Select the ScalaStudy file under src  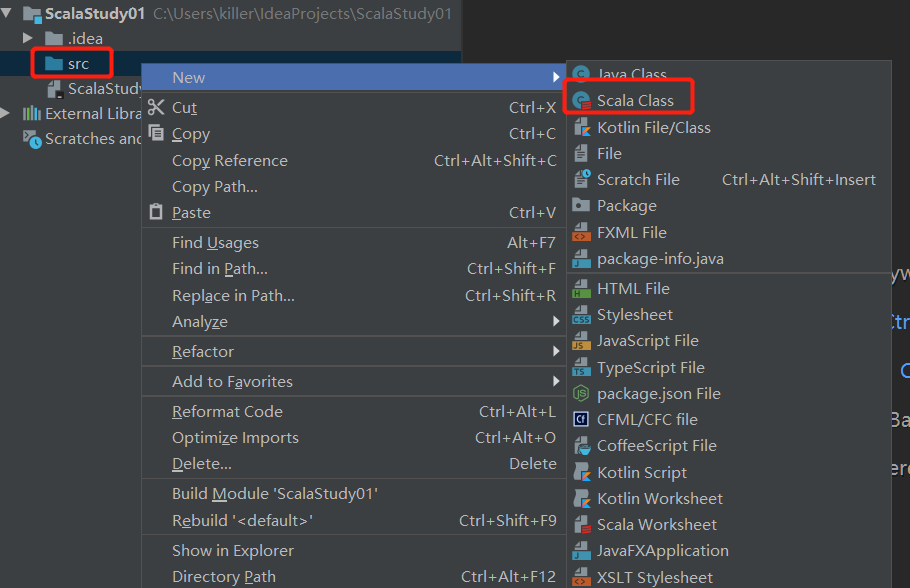pos(104,89)
